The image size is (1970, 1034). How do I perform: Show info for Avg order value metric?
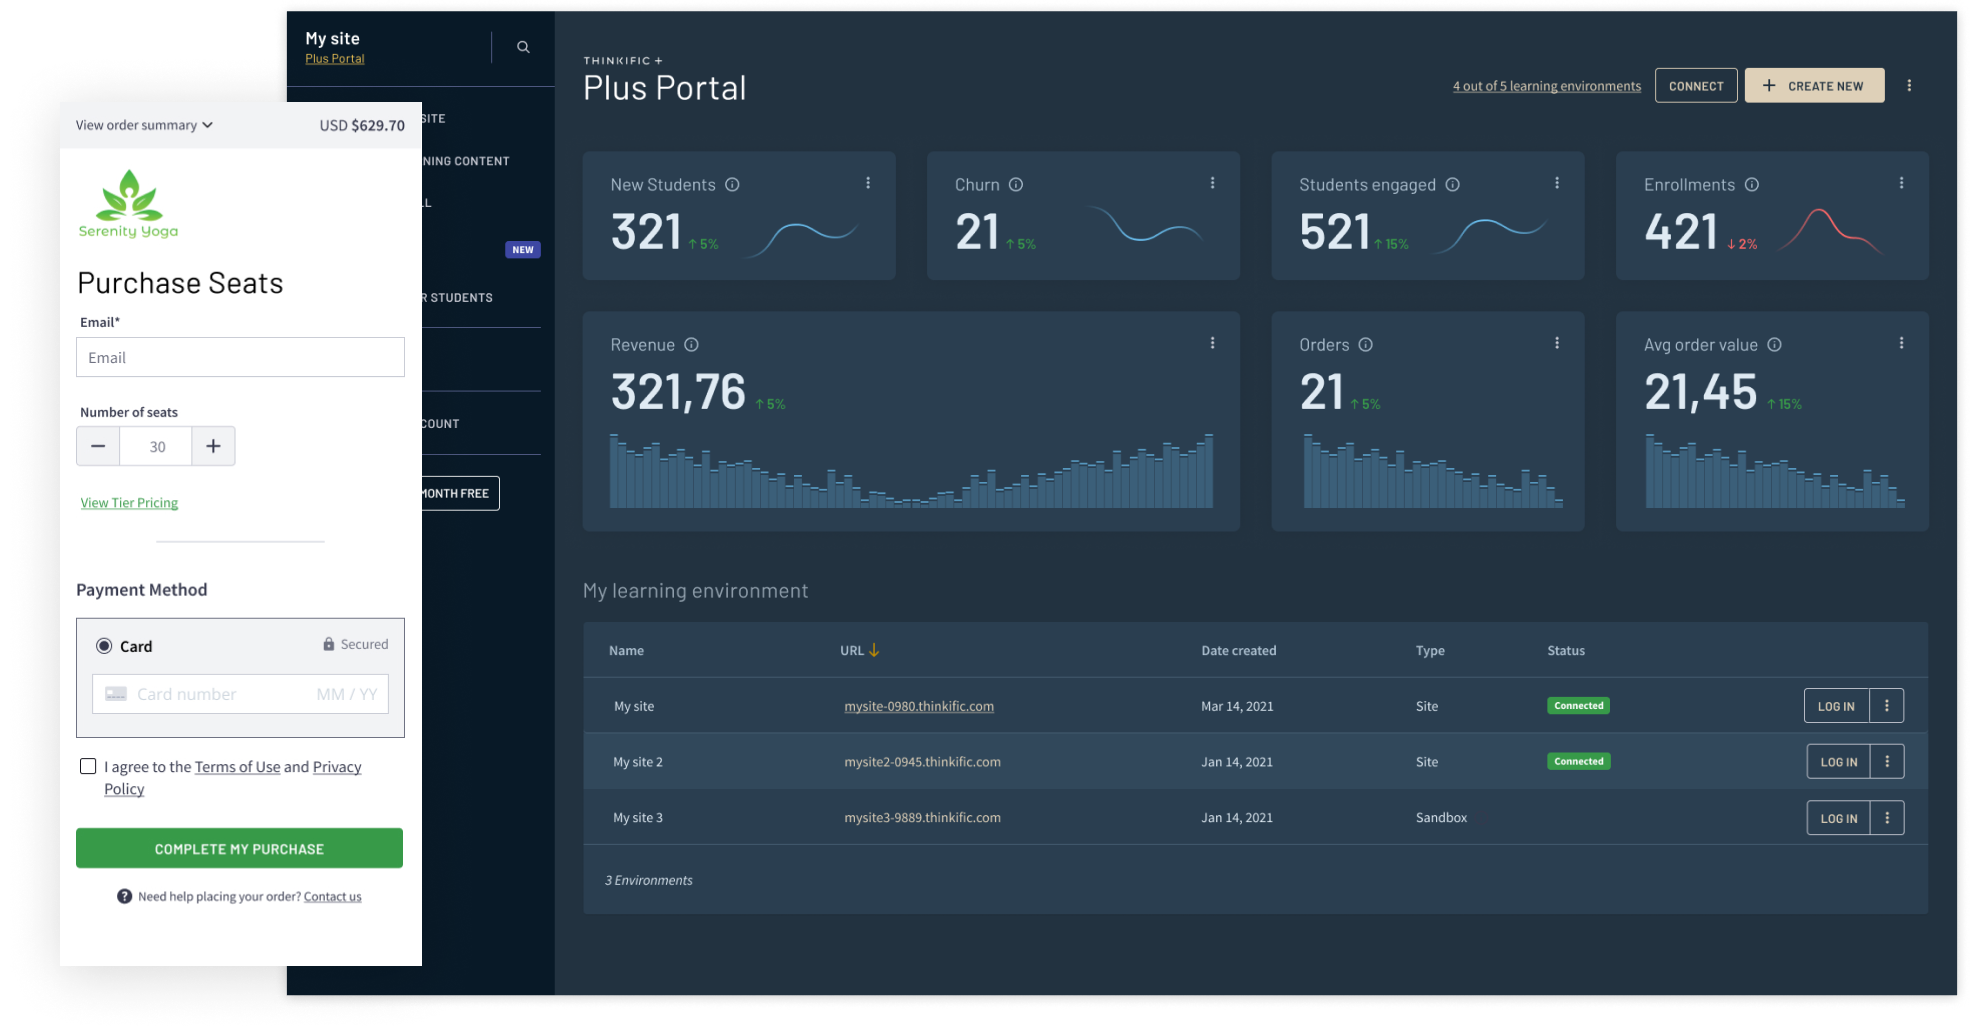(x=1774, y=345)
